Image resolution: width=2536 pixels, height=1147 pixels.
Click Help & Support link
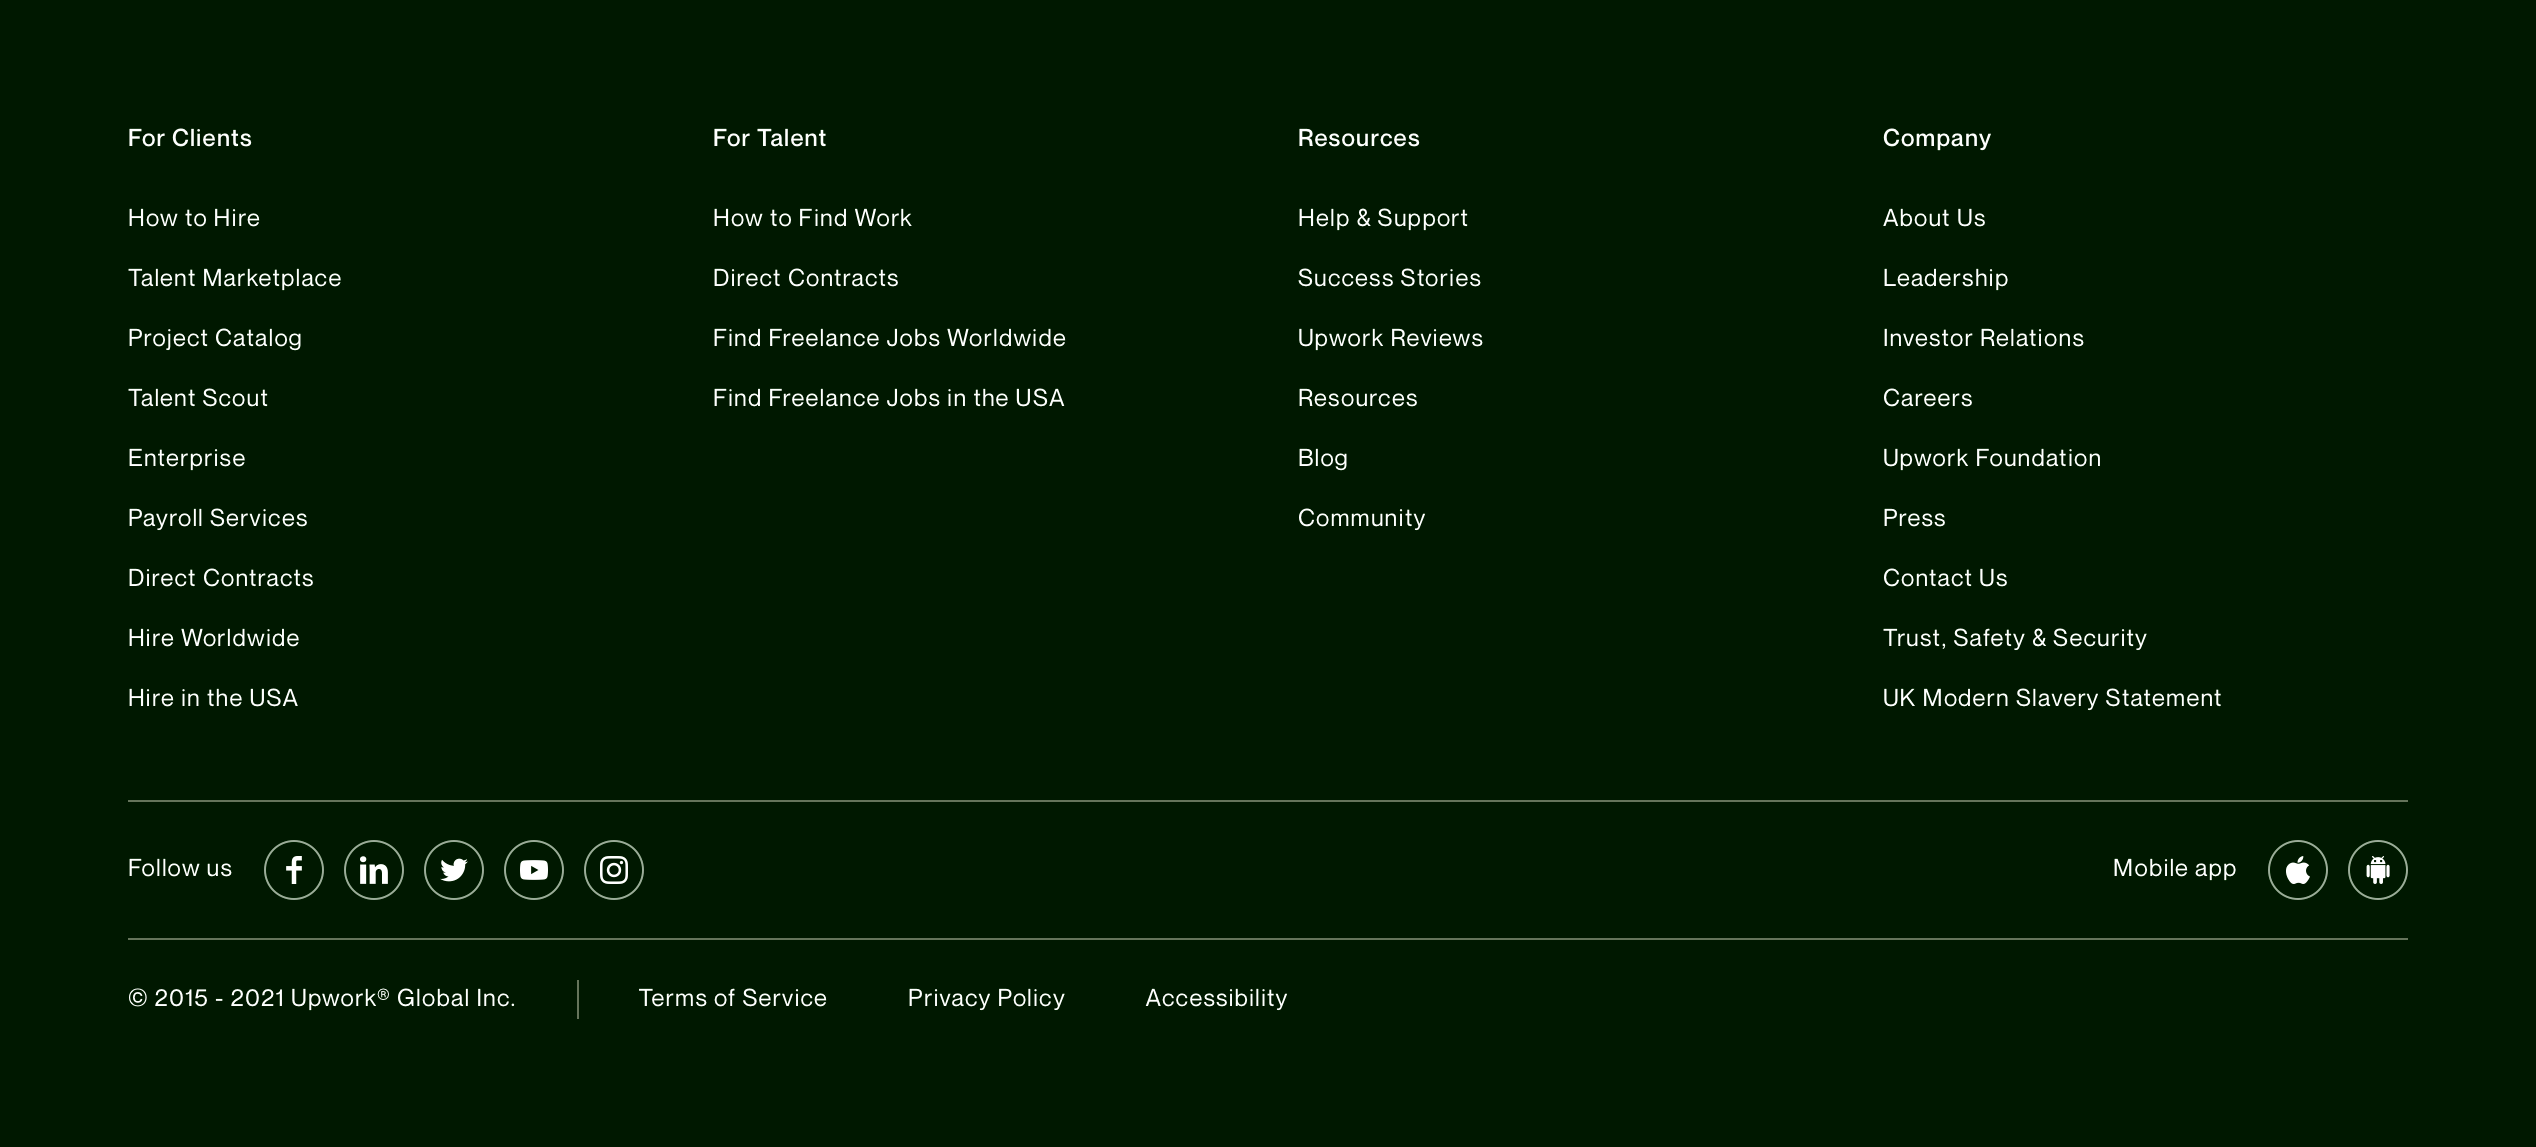coord(1382,218)
